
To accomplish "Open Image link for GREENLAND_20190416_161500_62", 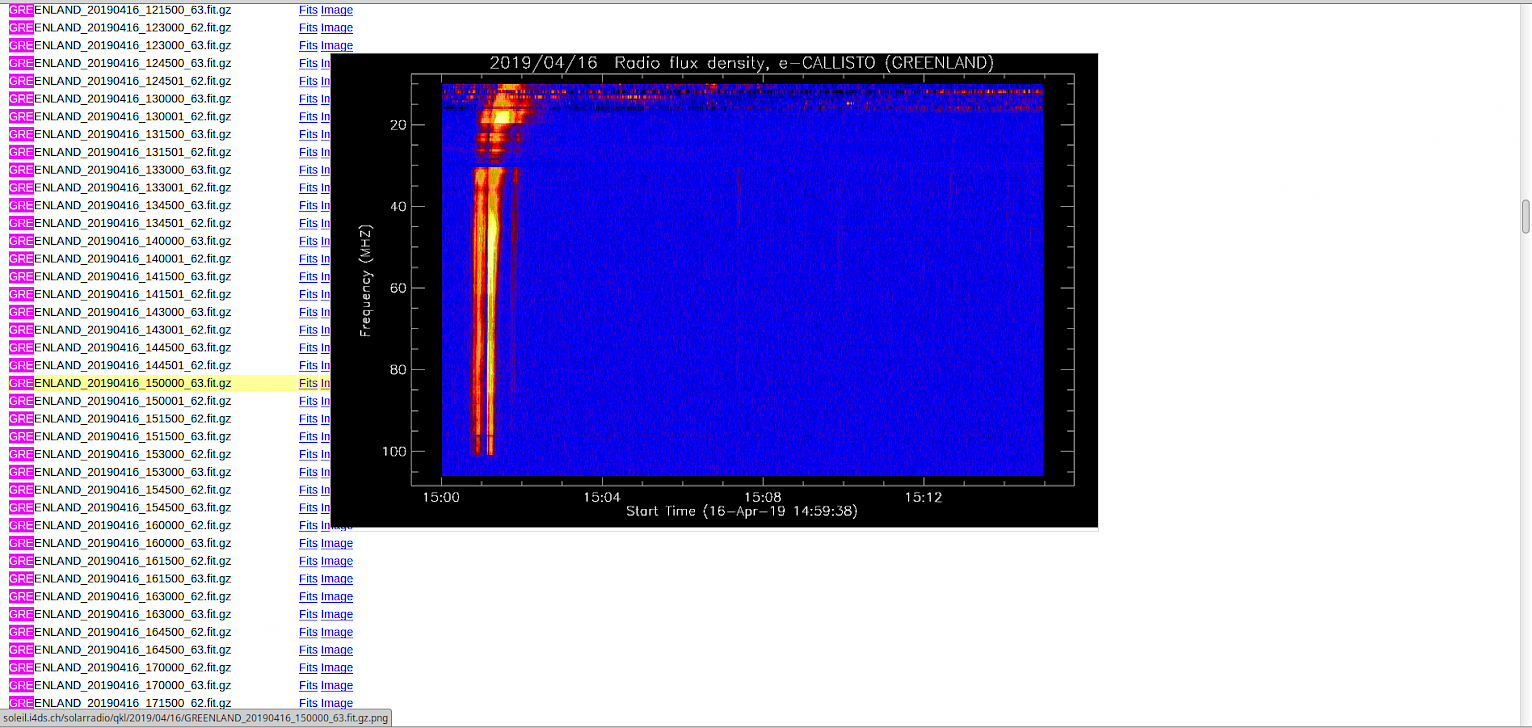I will (x=336, y=561).
